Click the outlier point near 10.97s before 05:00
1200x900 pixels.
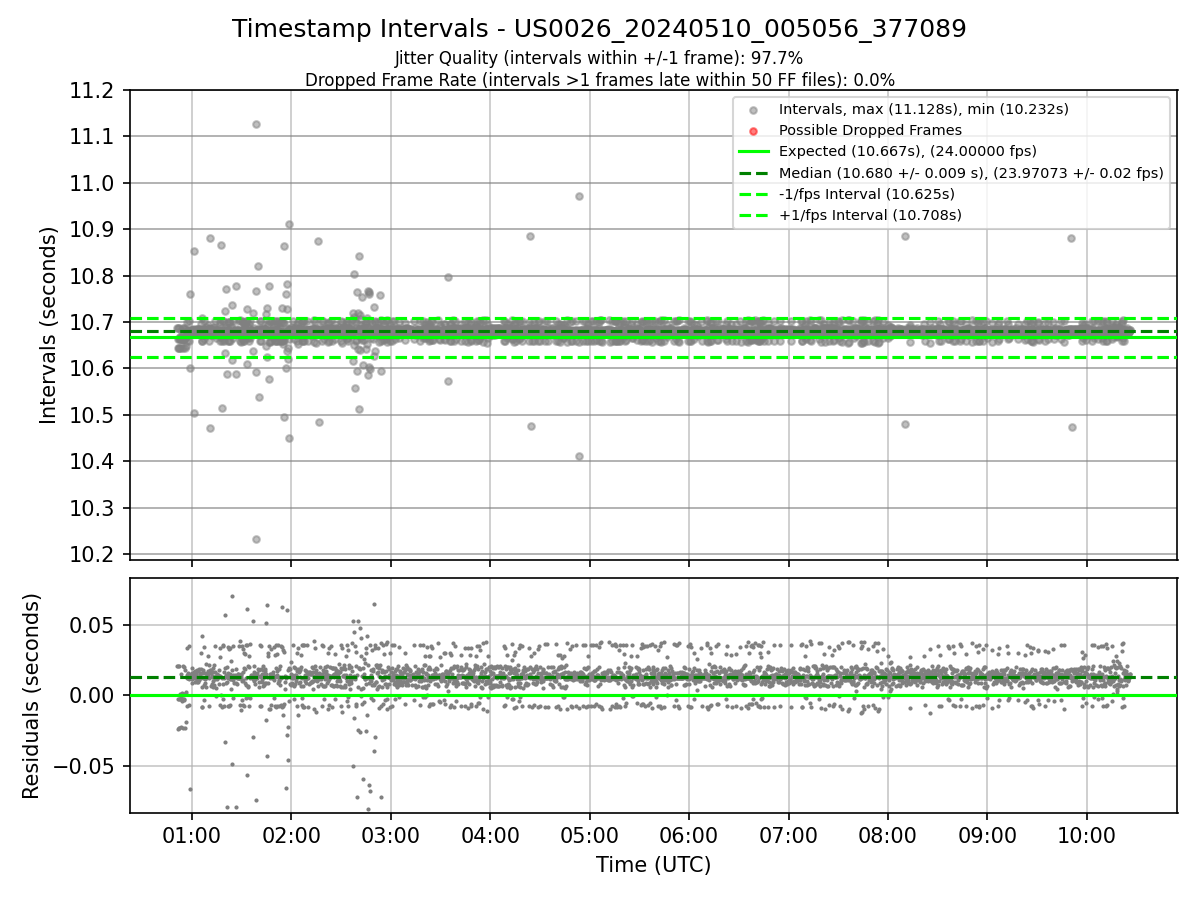point(579,196)
